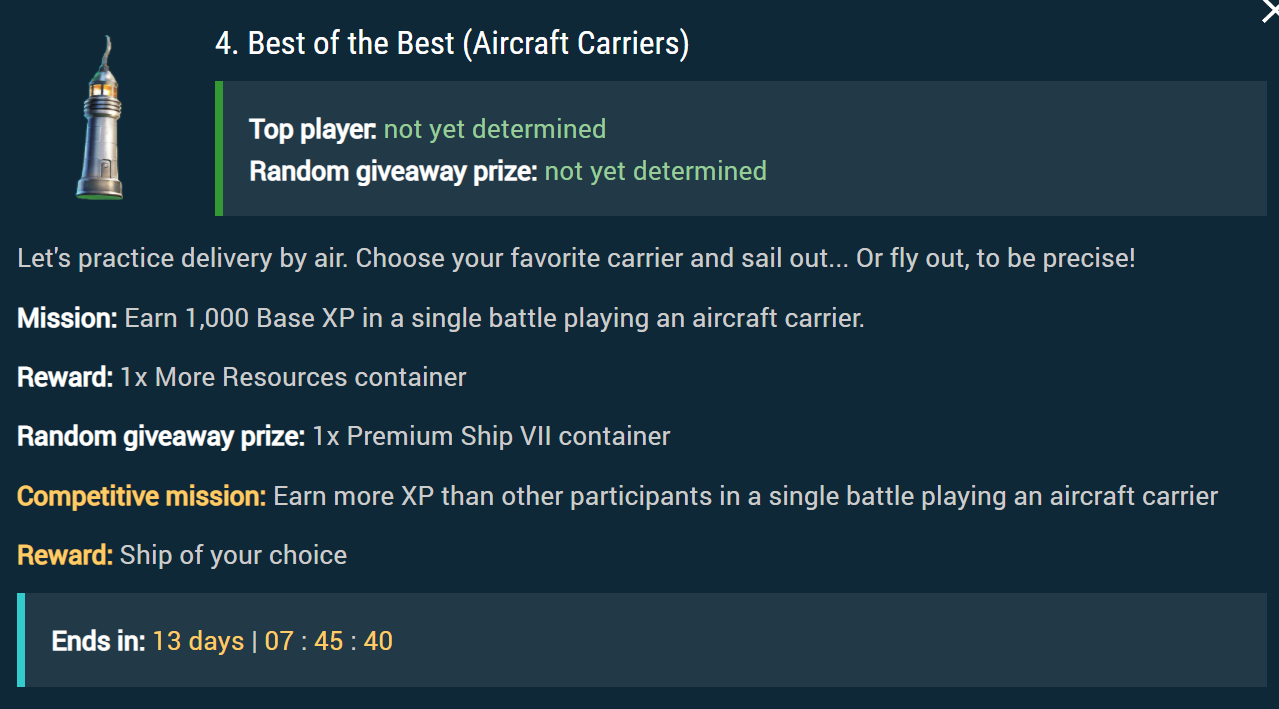Click the green bar beside the Top player box
This screenshot has width=1279, height=709.
(219, 148)
